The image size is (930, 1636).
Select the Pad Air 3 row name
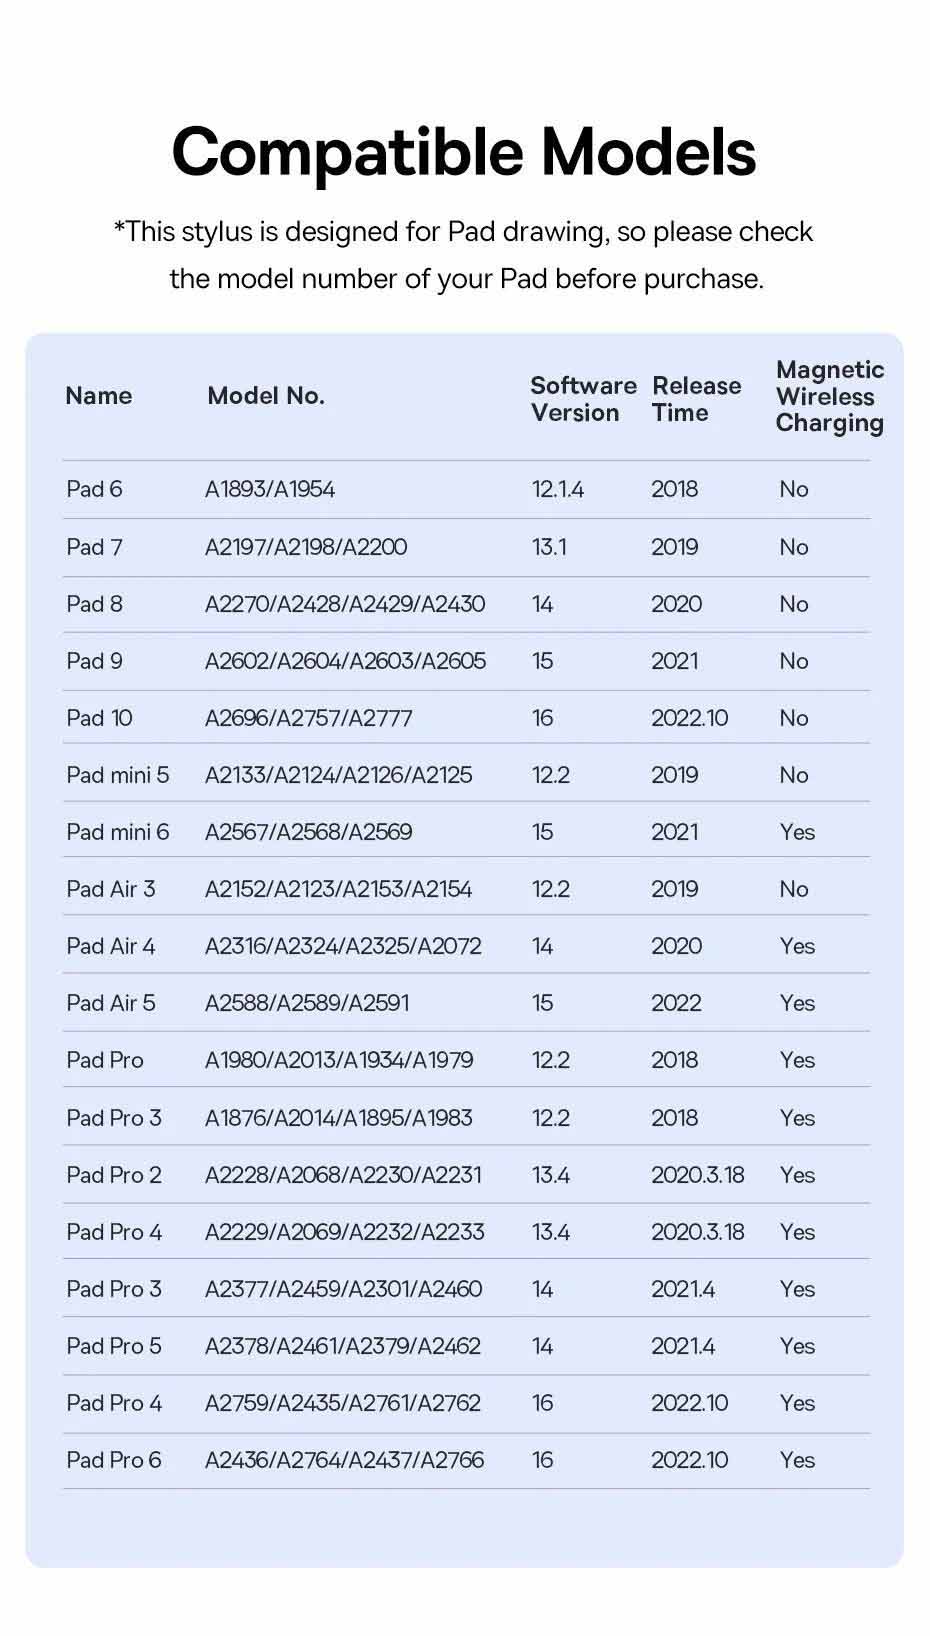[111, 889]
